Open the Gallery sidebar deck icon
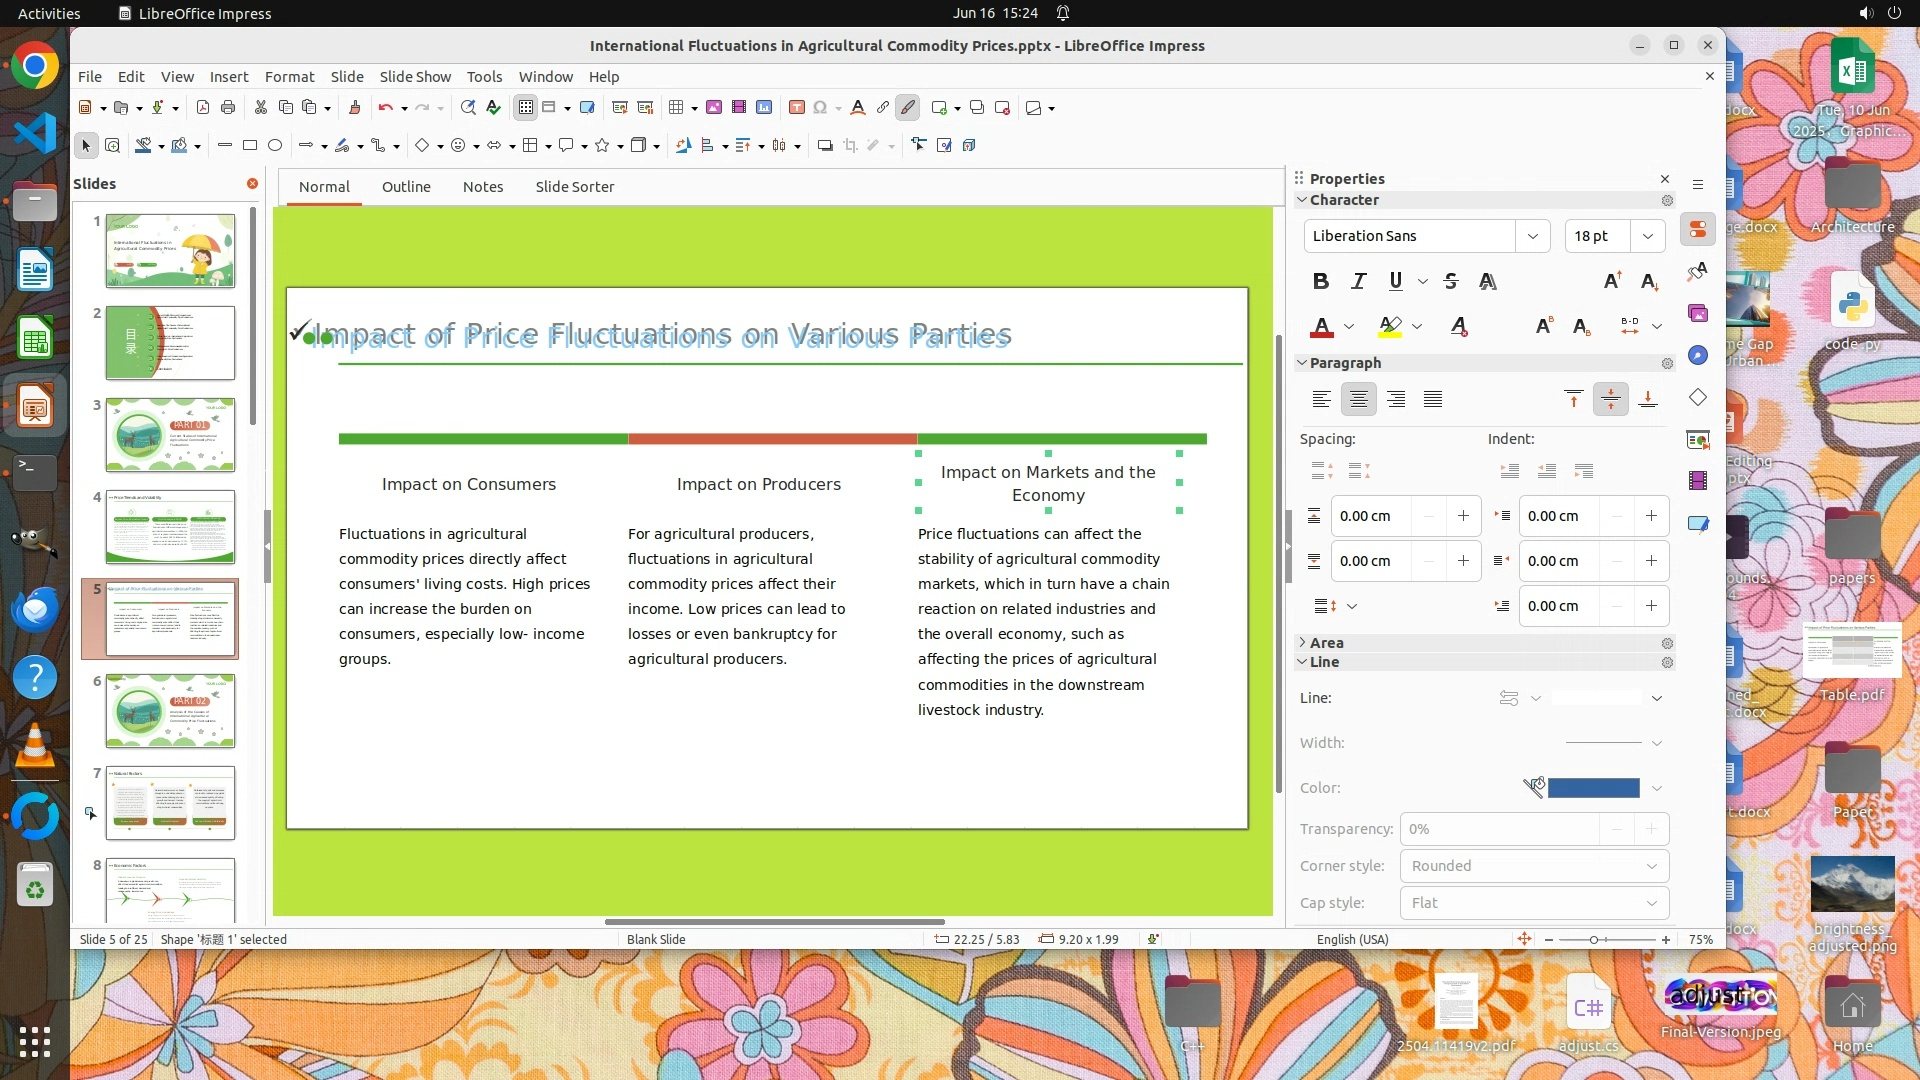Image resolution: width=1920 pixels, height=1080 pixels. point(1698,314)
